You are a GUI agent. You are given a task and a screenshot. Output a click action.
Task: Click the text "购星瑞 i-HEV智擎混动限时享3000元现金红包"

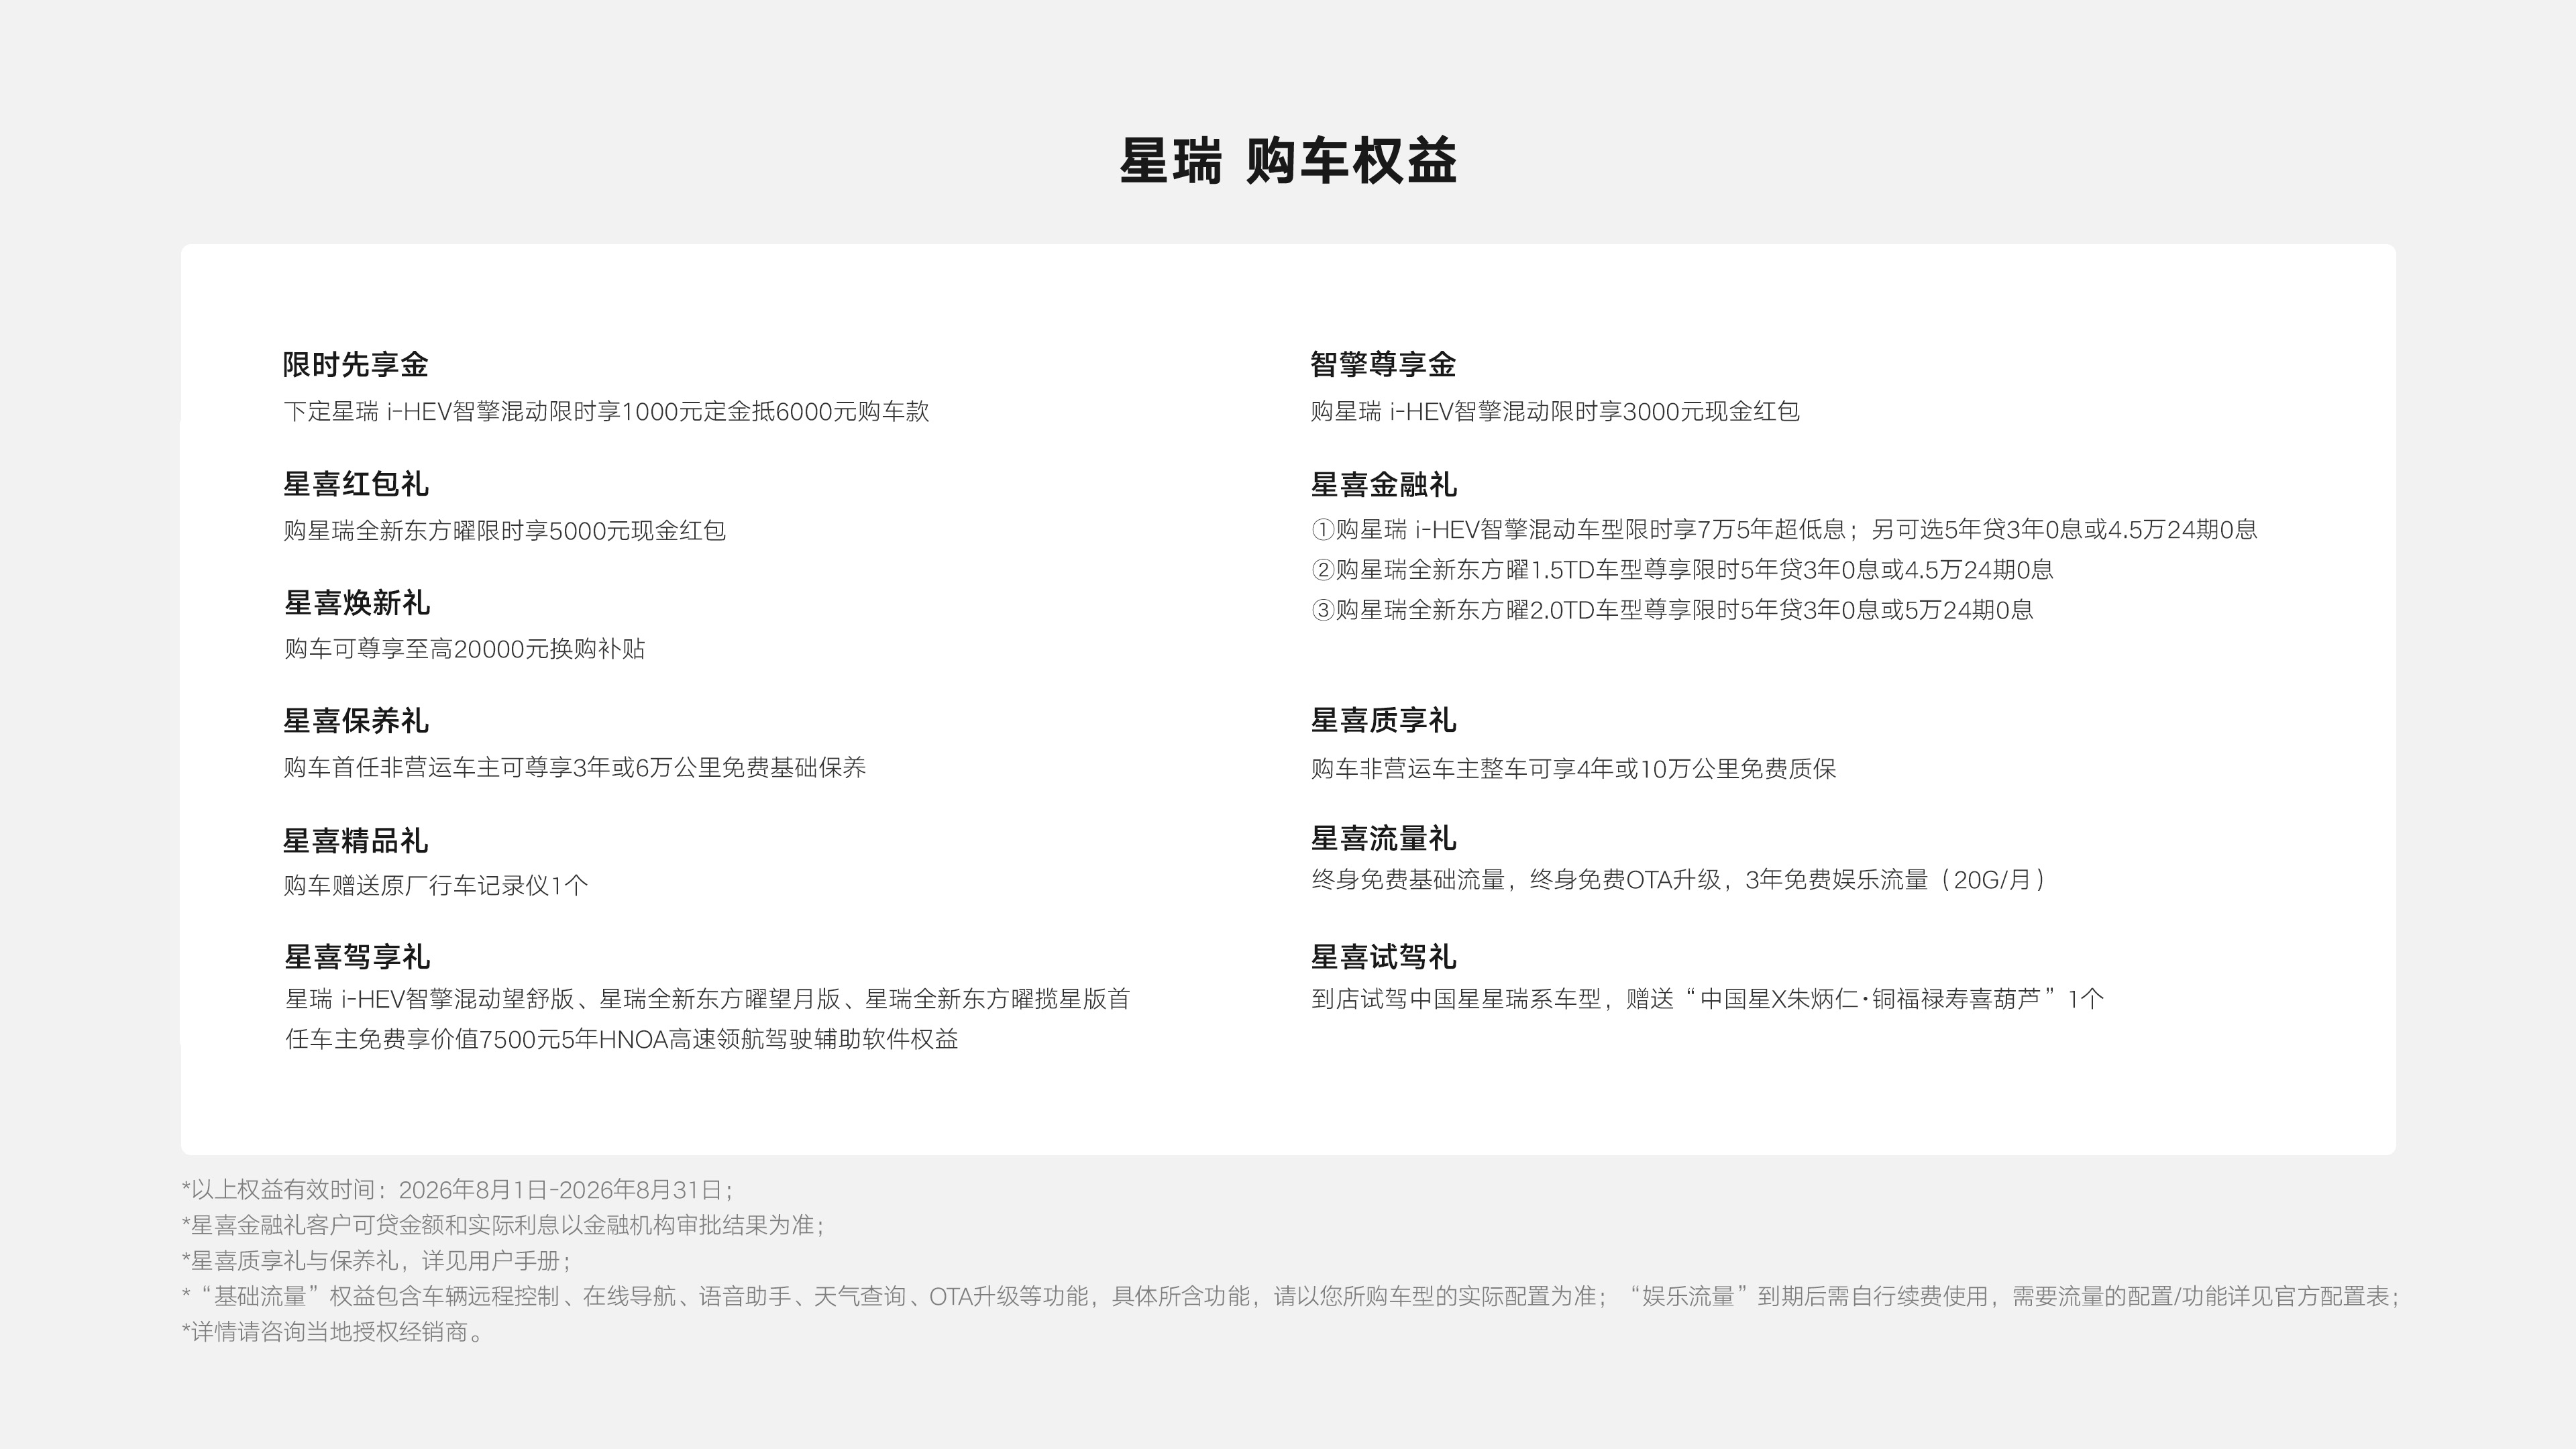point(1555,411)
